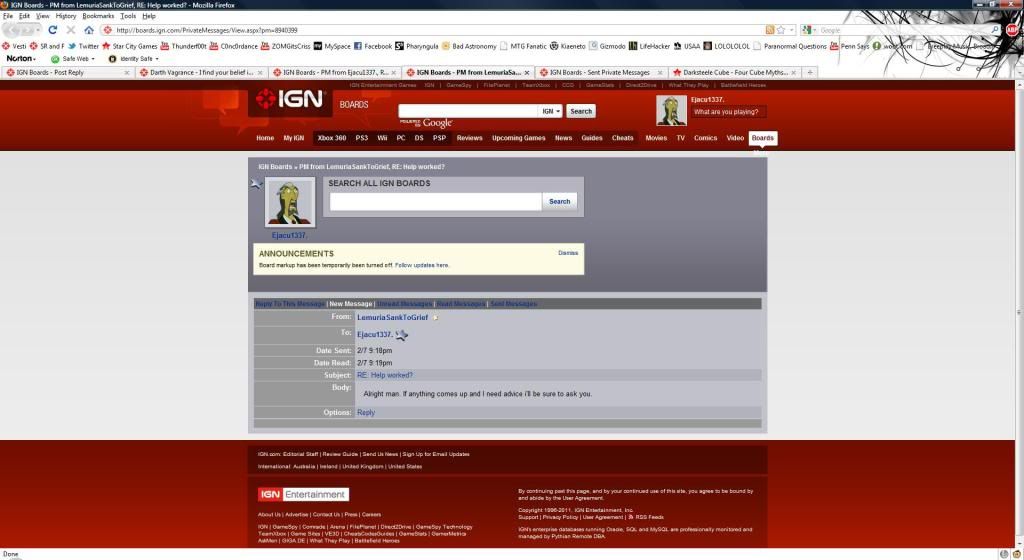Screen dimensions: 1024x560
Task: Click the Reply link in Options row
Action: [366, 412]
